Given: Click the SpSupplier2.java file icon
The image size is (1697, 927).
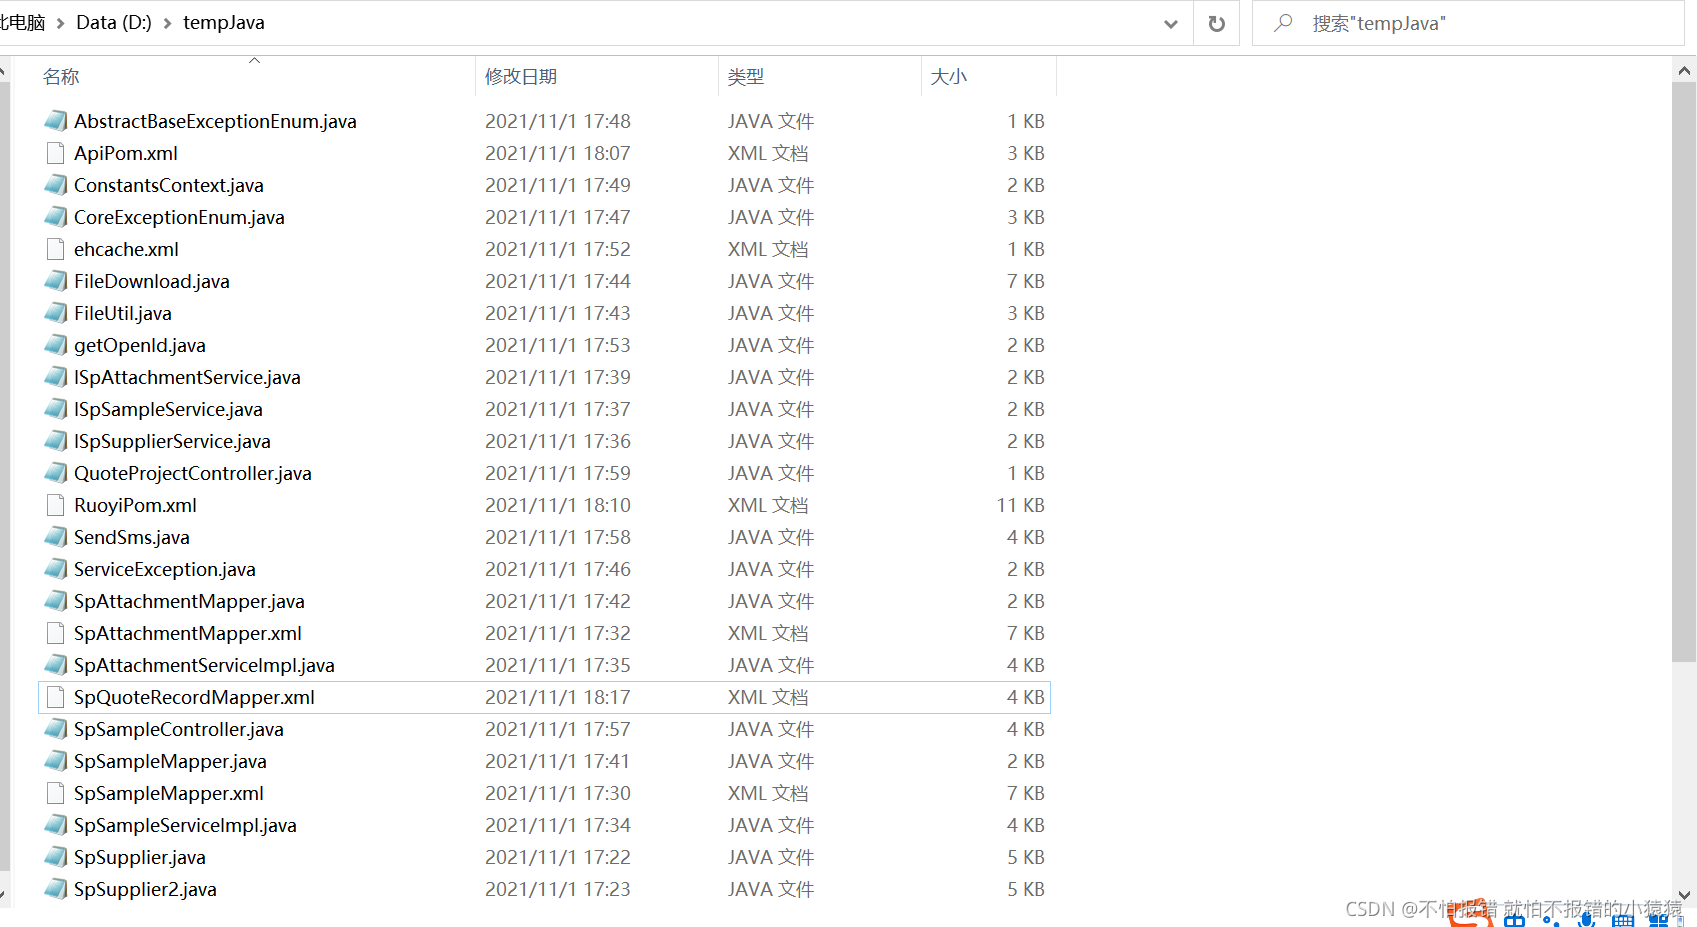Looking at the screenshot, I should coord(56,889).
